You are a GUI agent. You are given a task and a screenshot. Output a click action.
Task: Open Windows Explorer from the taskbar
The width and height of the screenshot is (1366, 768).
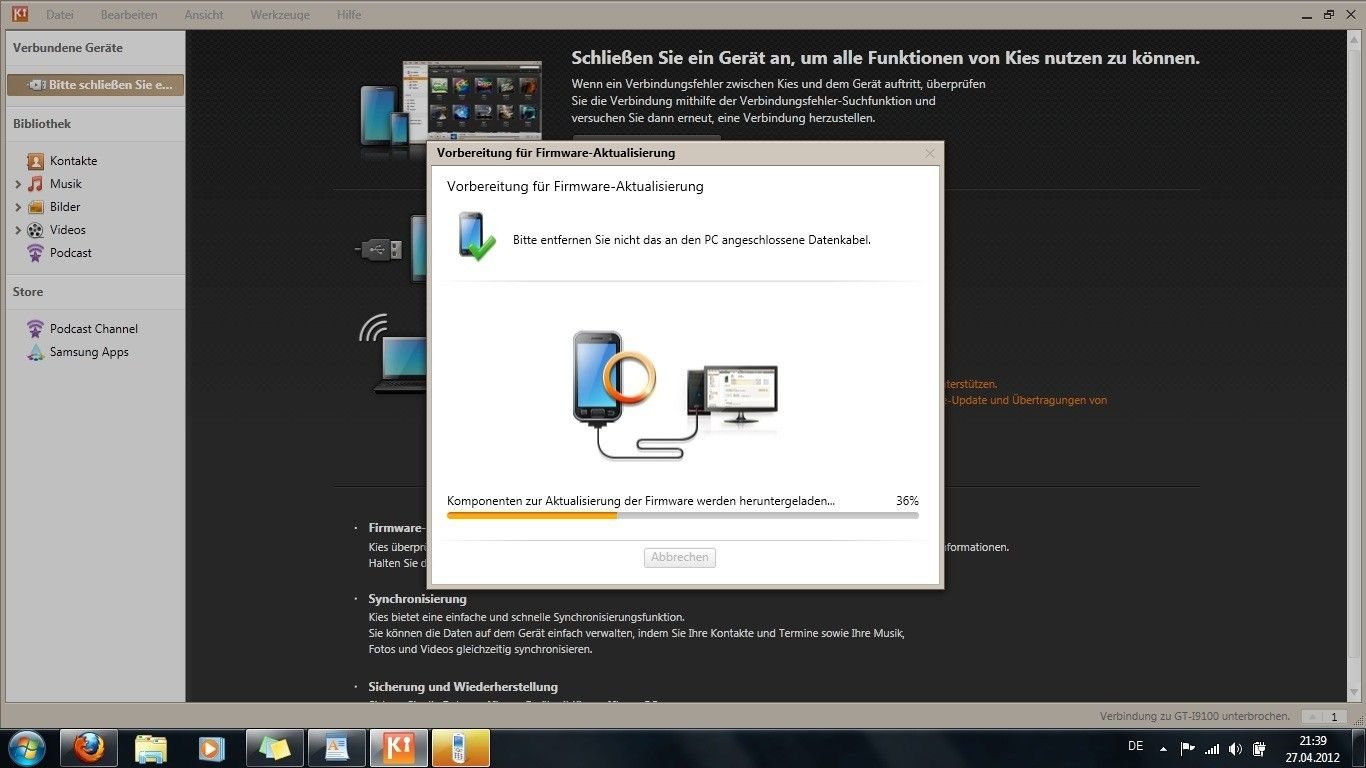click(151, 748)
